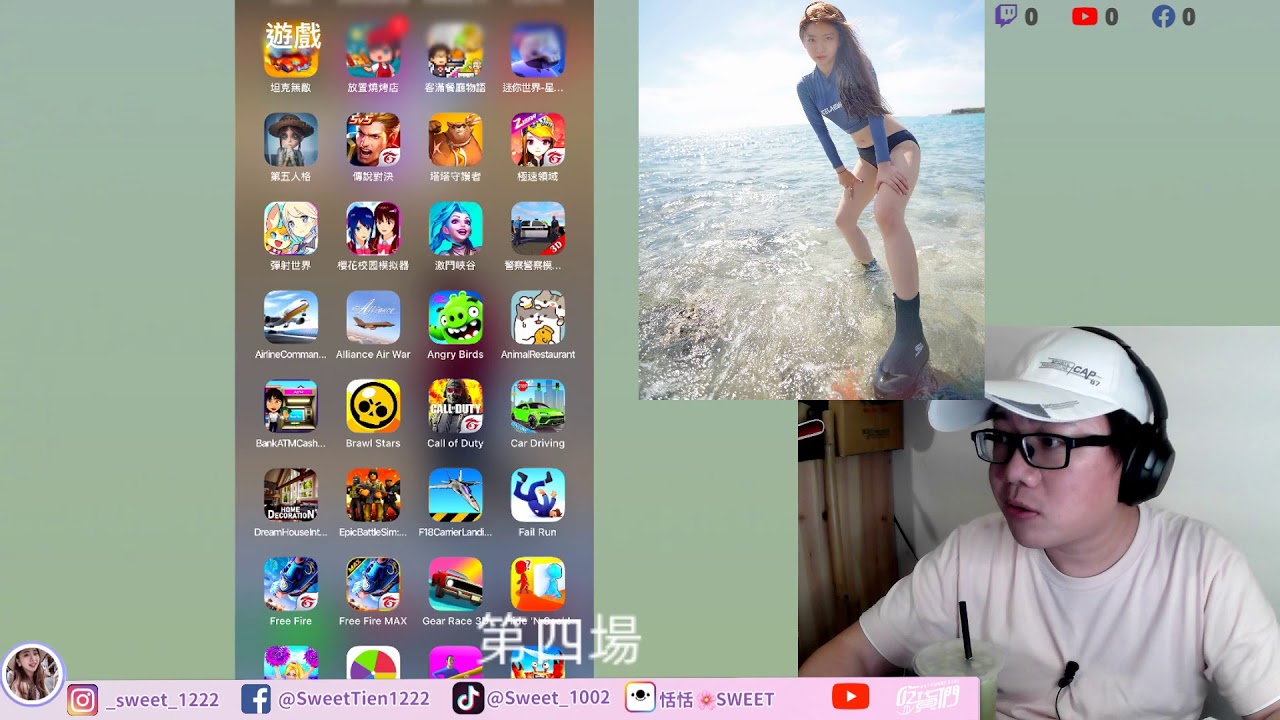Launch the Alliance Air War app
This screenshot has width=1280, height=720.
[373, 318]
